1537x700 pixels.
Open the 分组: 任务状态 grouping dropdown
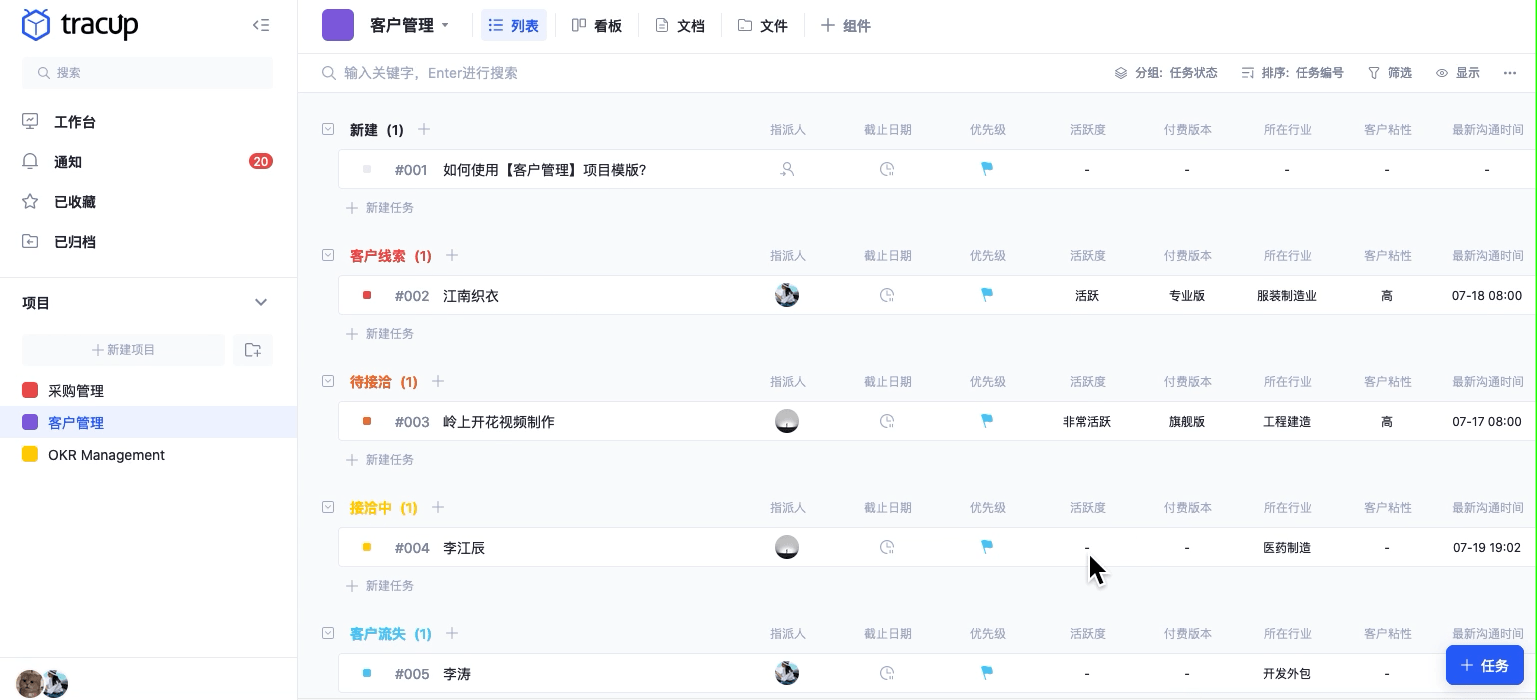pos(1166,73)
